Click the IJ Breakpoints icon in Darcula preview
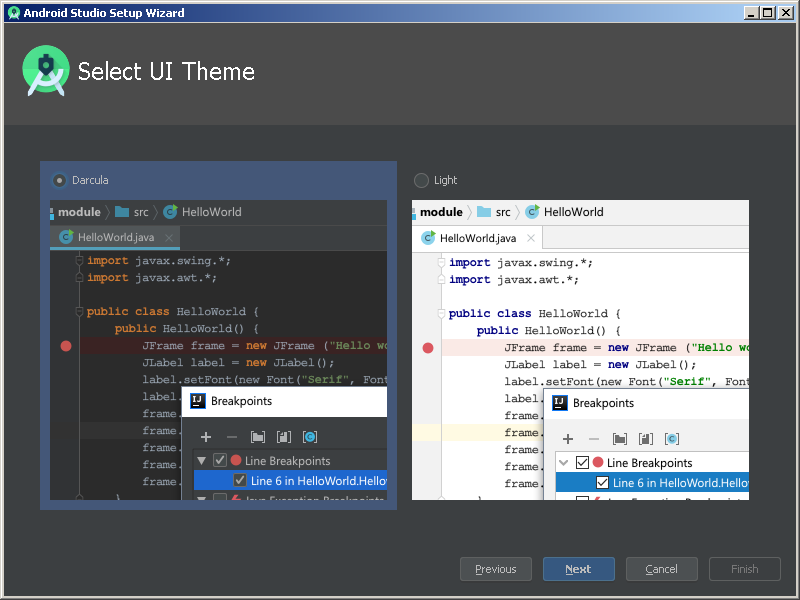 click(198, 401)
